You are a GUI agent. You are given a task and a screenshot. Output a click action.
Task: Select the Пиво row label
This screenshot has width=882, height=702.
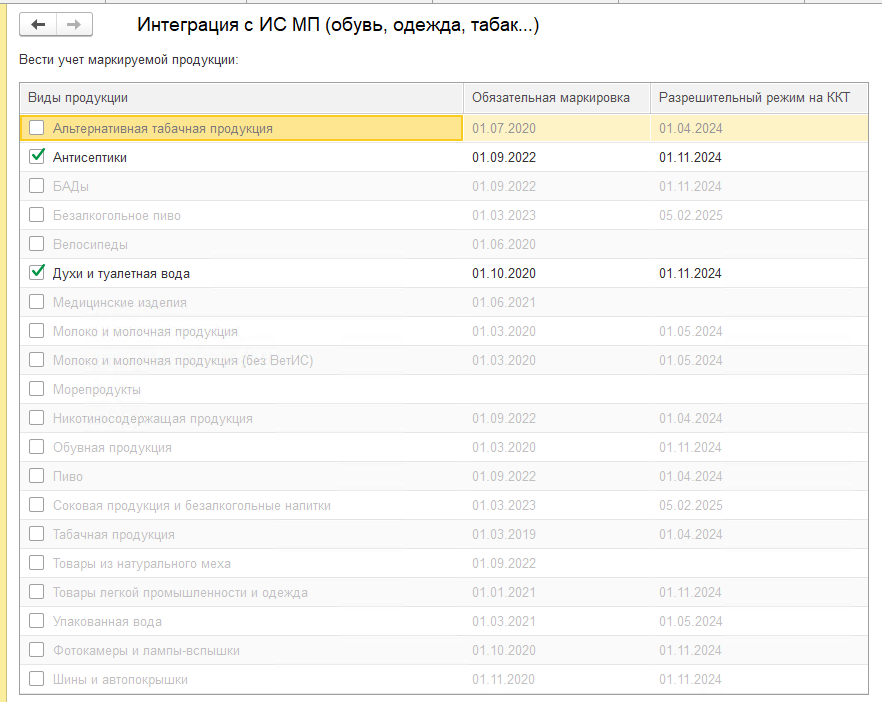68,476
